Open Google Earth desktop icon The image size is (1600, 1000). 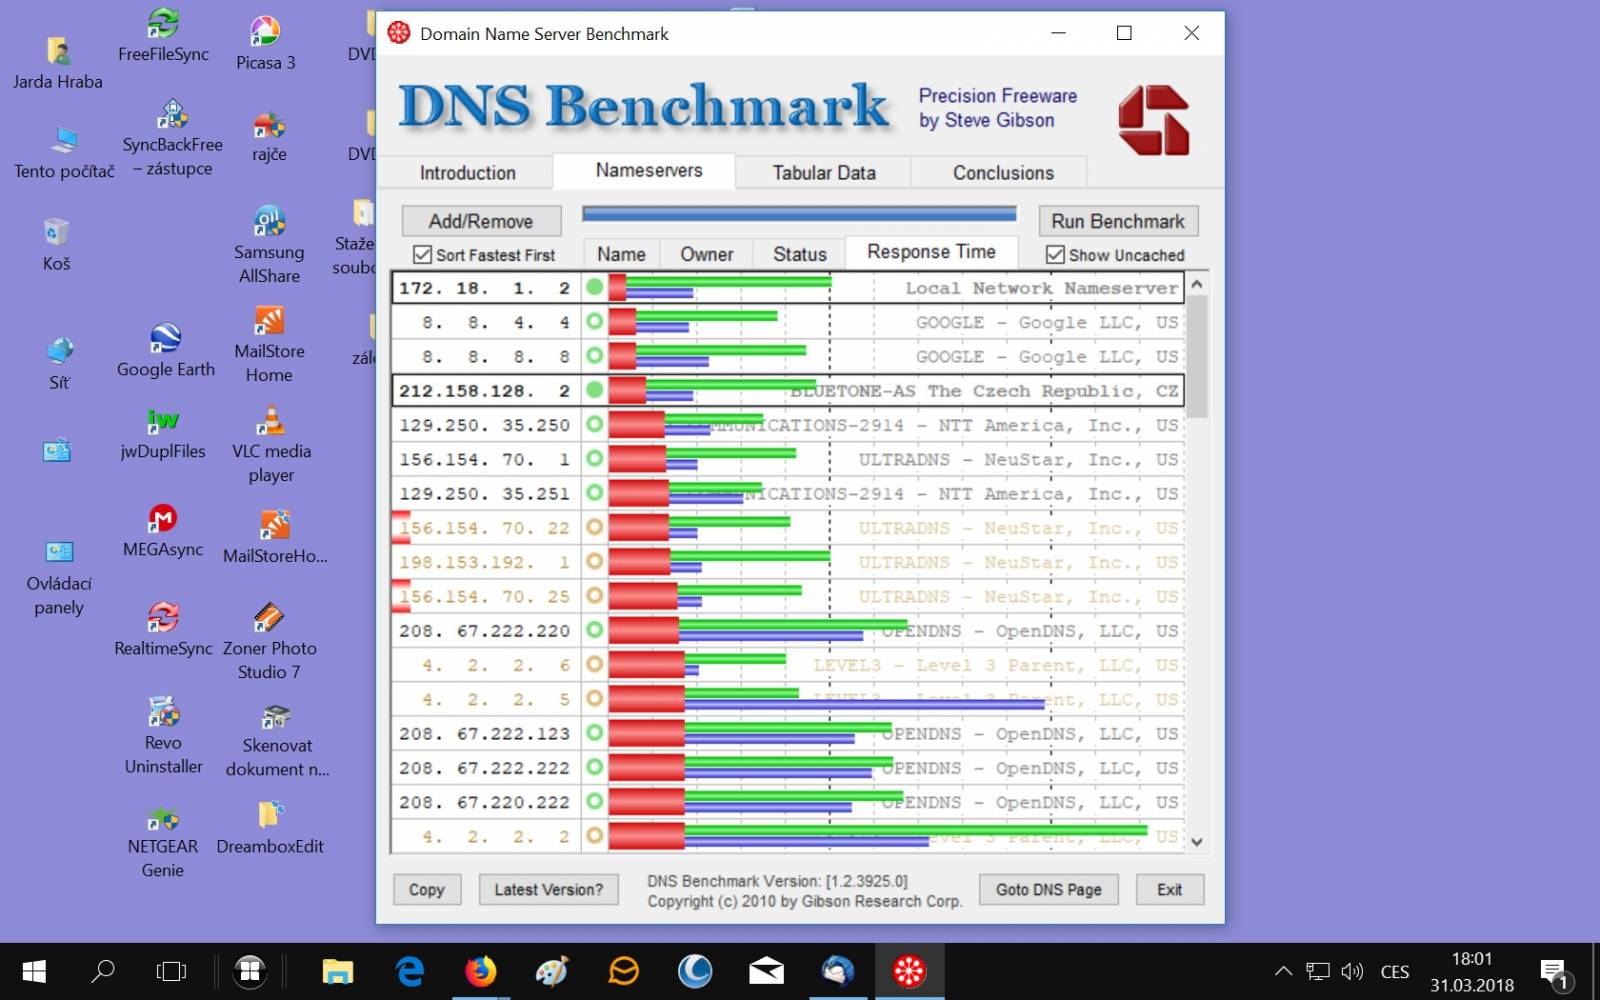pos(166,351)
